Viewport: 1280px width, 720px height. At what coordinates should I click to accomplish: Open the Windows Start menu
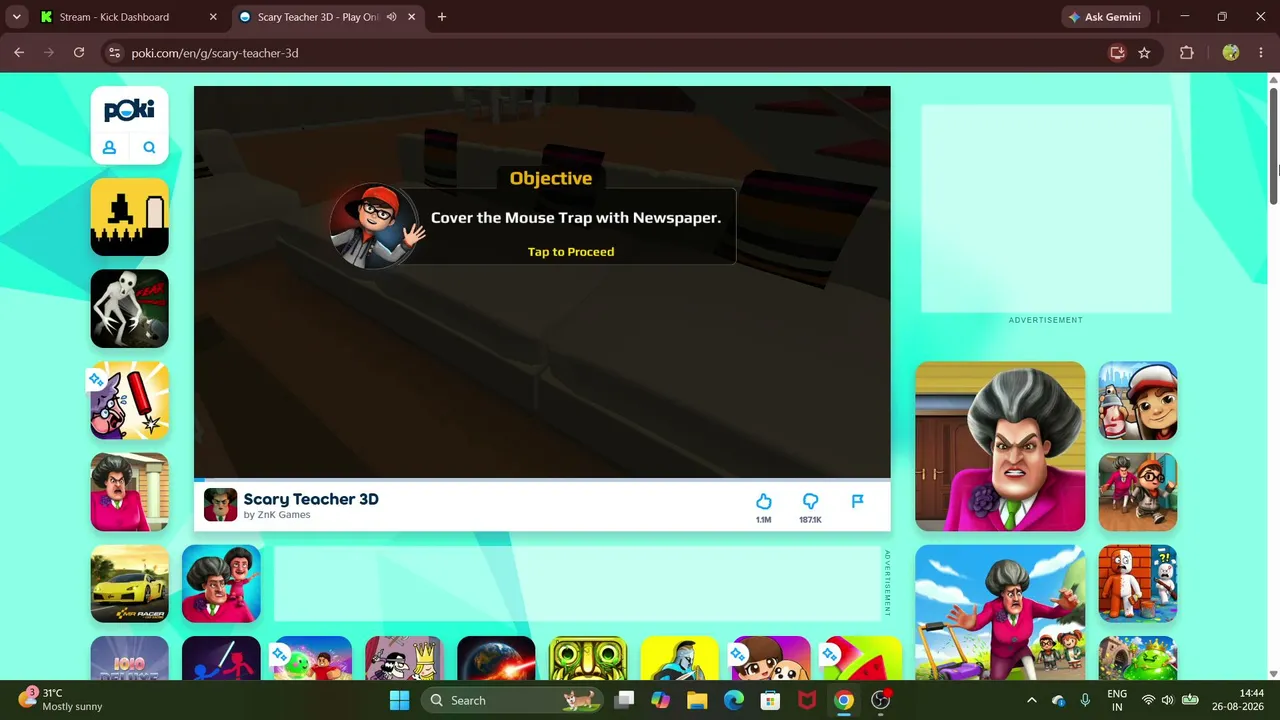point(399,700)
